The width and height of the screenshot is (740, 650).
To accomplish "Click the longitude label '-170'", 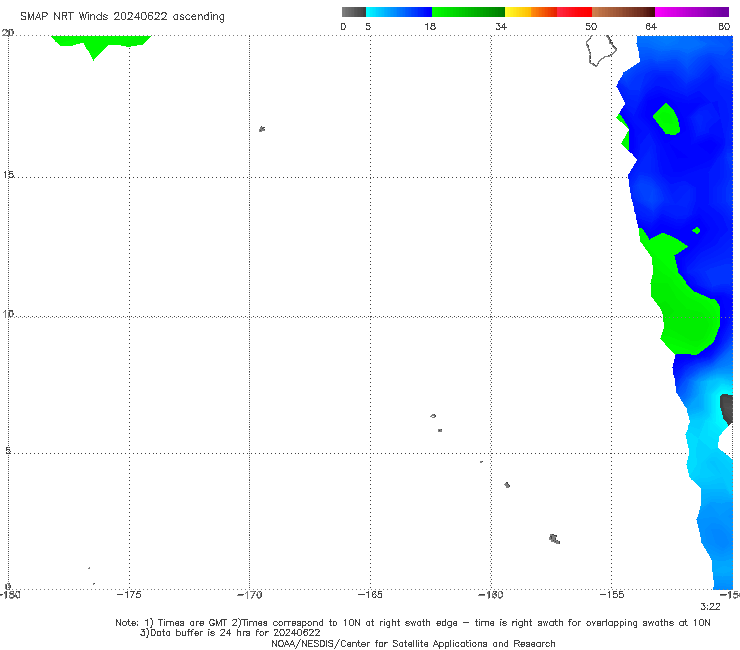I will (250, 595).
